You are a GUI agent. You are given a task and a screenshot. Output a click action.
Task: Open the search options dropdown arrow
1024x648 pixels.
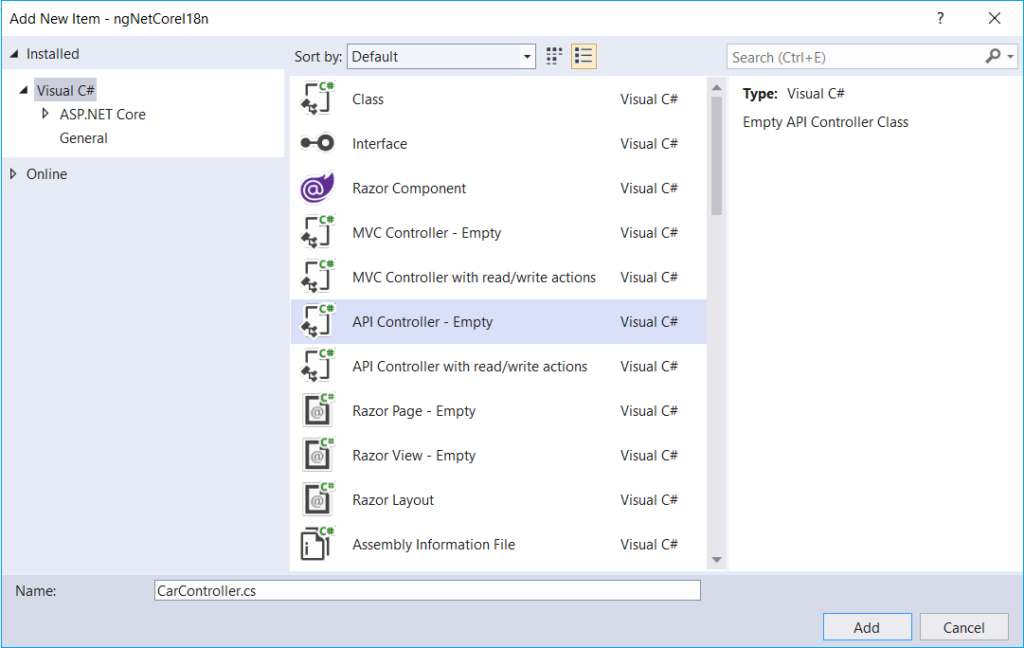pyautogui.click(x=1010, y=57)
